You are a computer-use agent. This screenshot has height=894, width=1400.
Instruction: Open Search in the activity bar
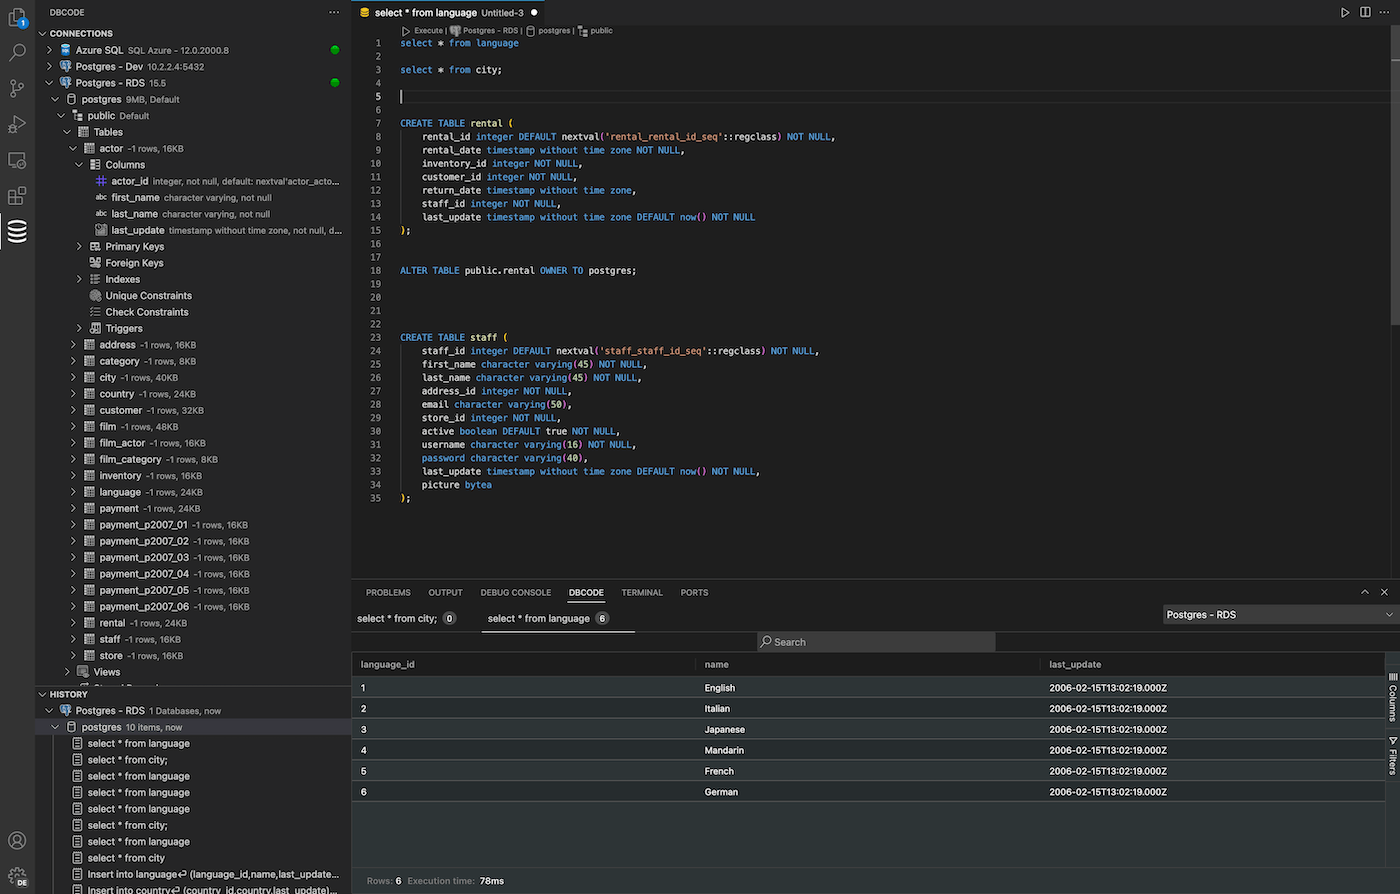[x=17, y=53]
